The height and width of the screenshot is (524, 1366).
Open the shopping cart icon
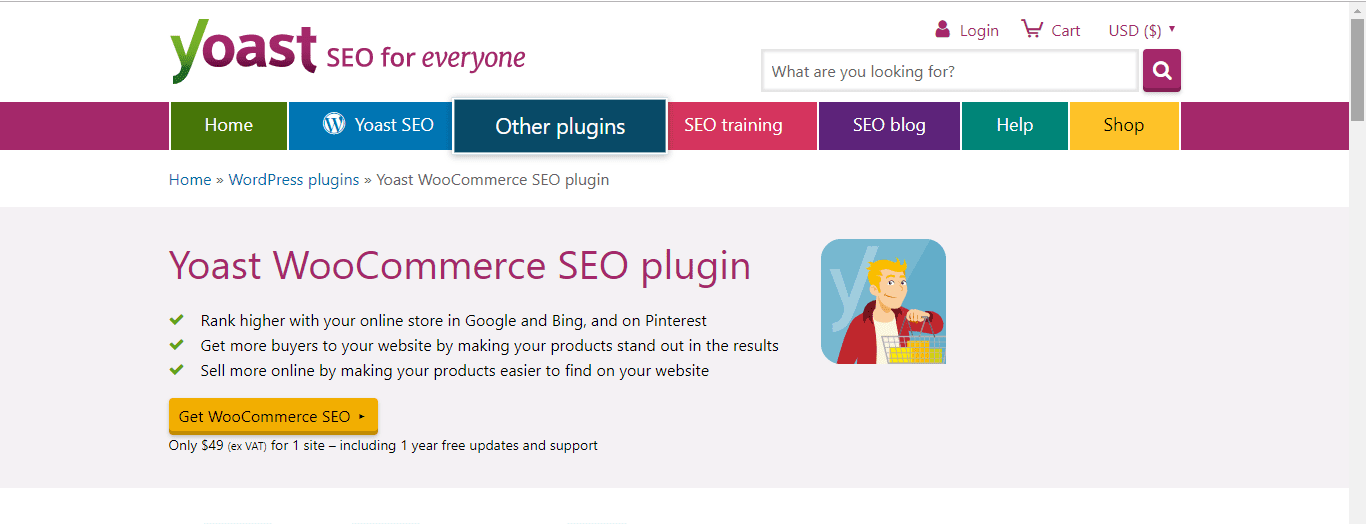pos(1031,29)
